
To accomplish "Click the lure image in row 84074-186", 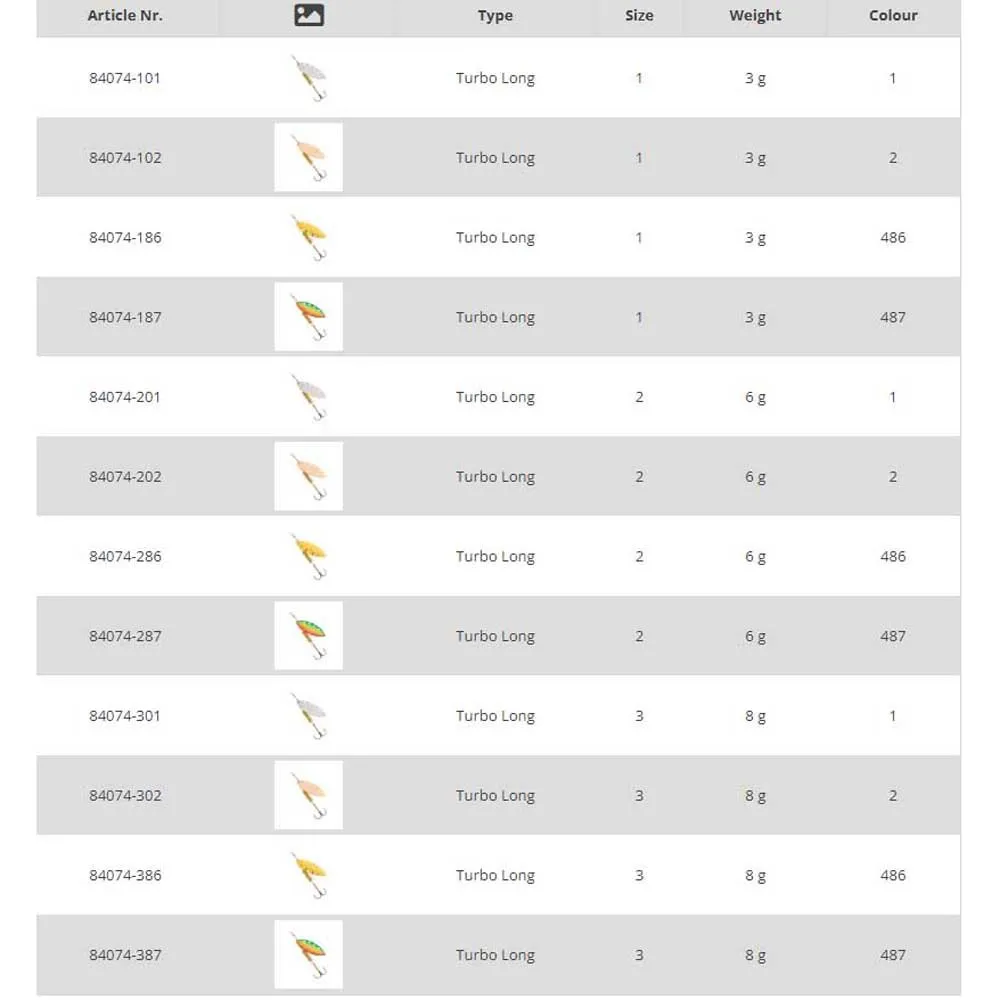I will 309,237.
